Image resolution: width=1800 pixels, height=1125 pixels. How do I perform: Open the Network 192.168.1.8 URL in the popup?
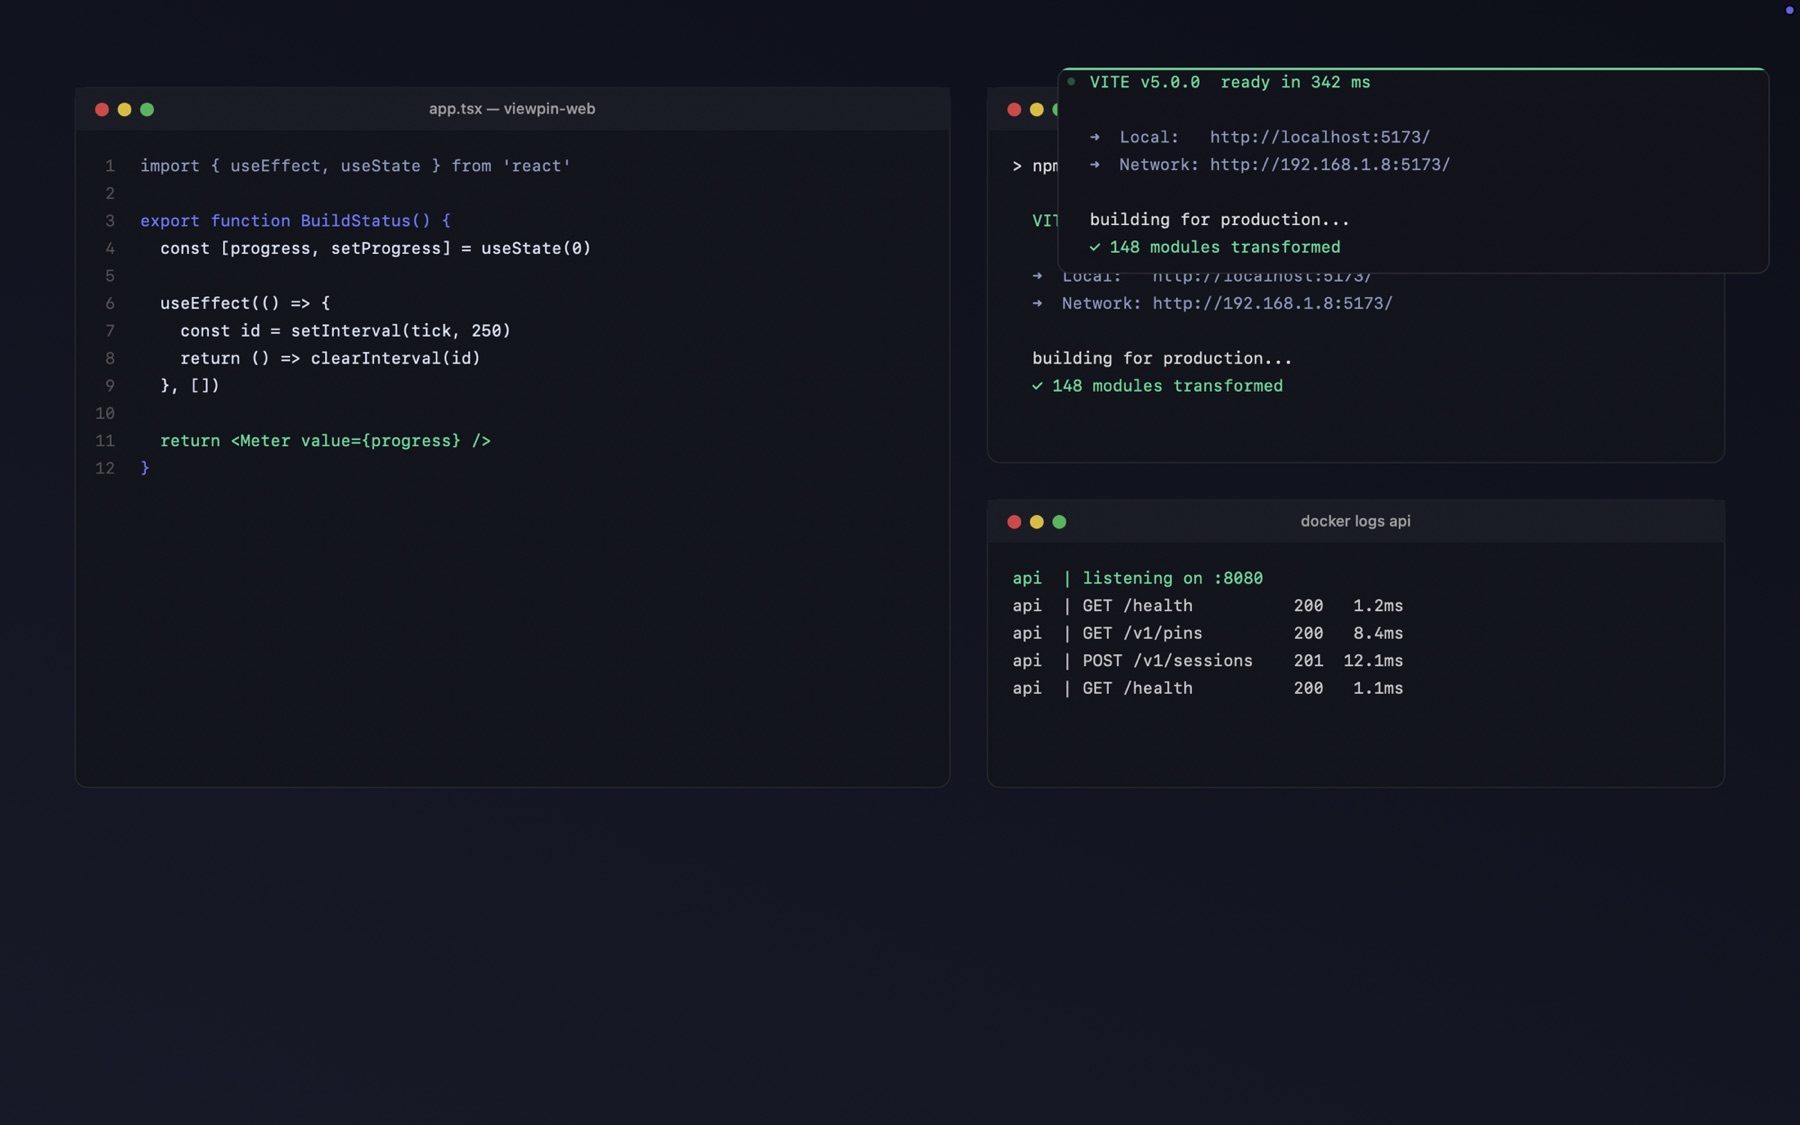[1330, 164]
